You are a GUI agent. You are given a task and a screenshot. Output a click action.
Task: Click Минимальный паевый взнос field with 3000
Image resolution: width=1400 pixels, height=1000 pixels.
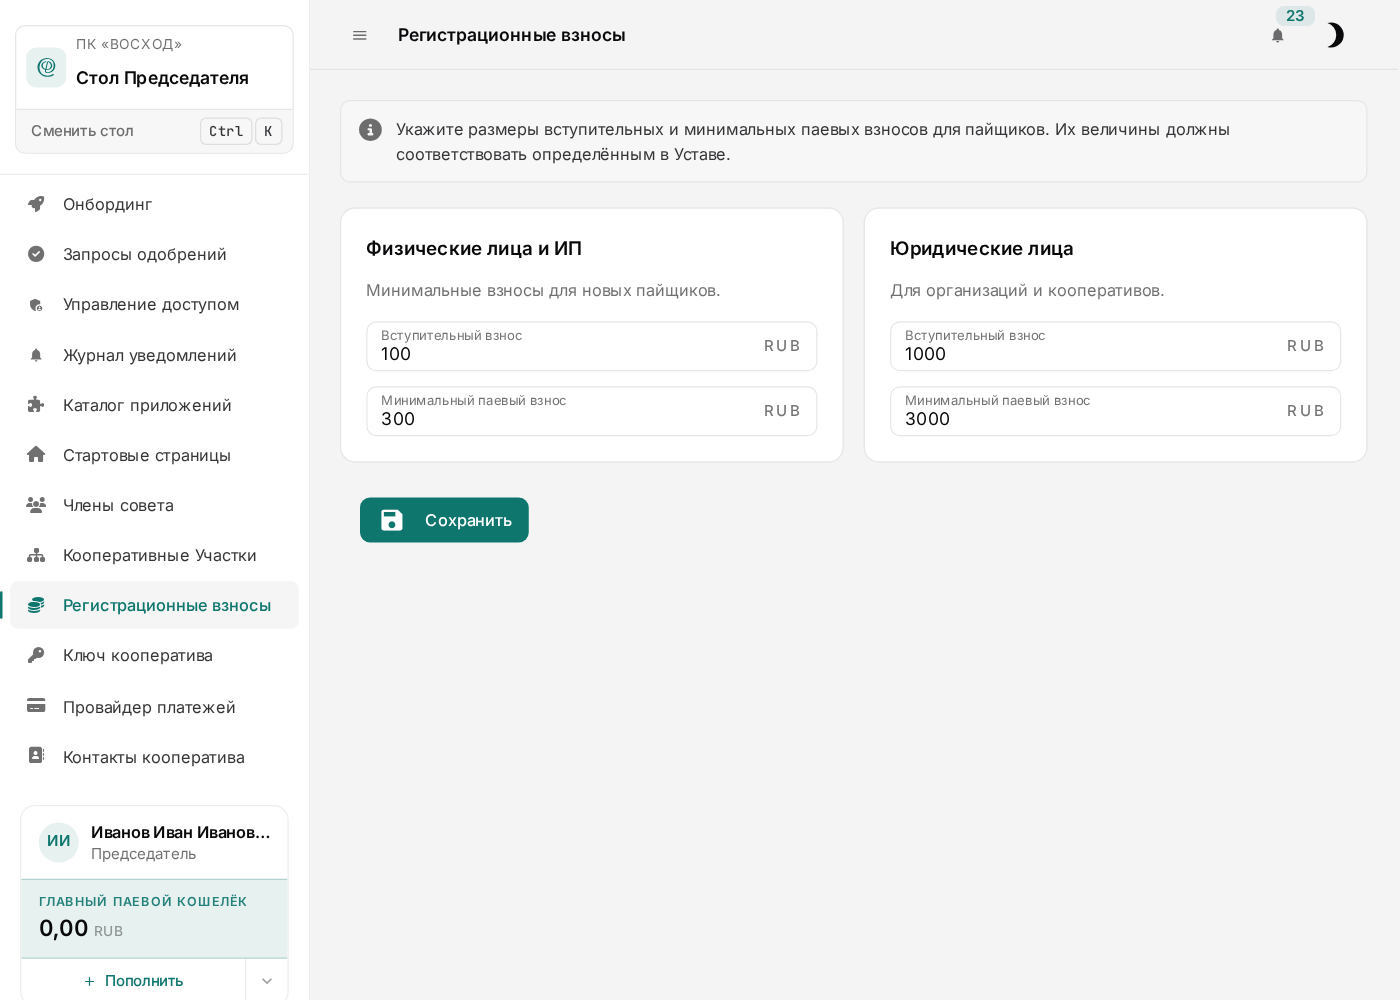1115,411
